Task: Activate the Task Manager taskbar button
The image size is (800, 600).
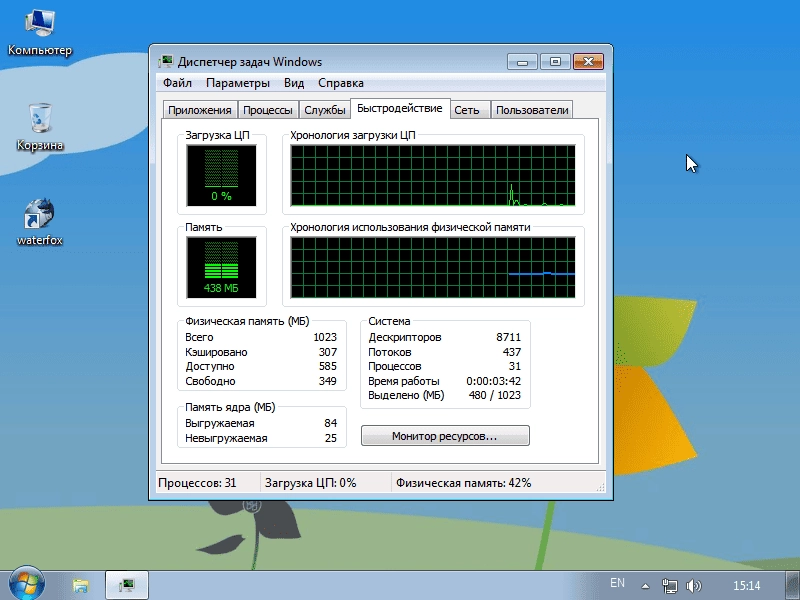Action: point(127,585)
